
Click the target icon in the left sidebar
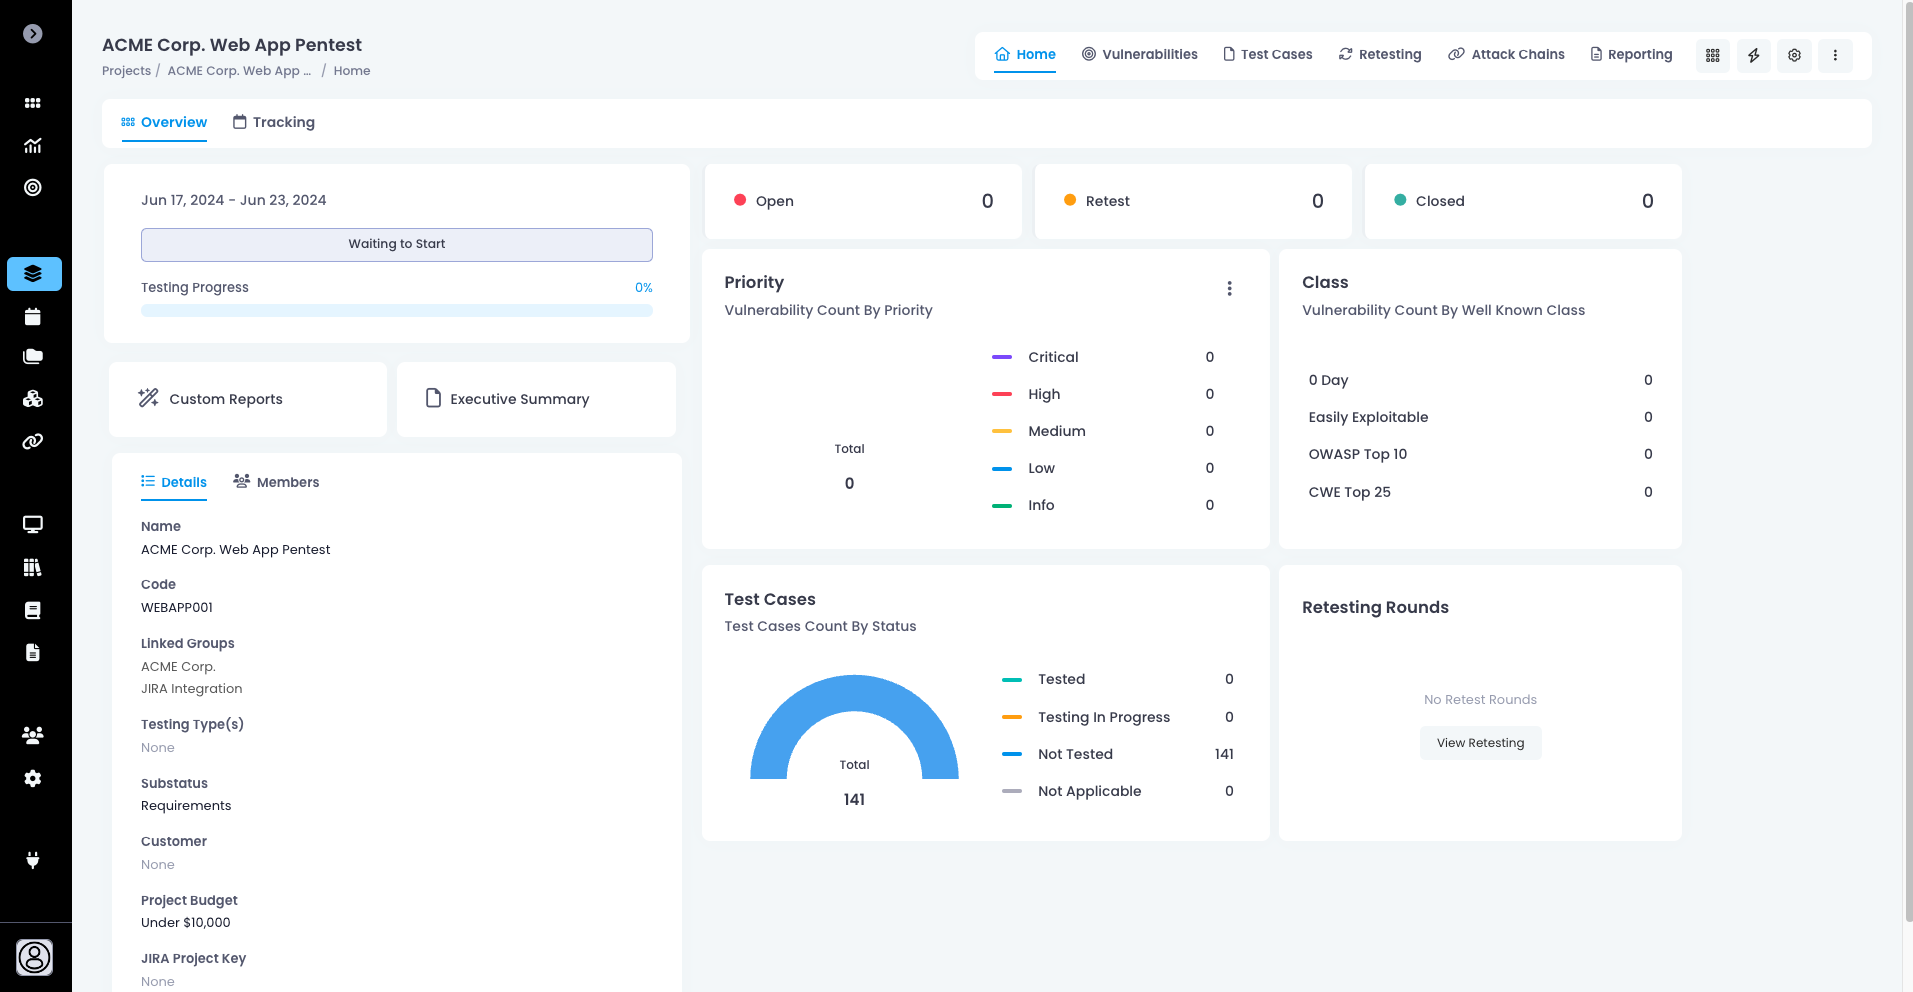tap(33, 188)
